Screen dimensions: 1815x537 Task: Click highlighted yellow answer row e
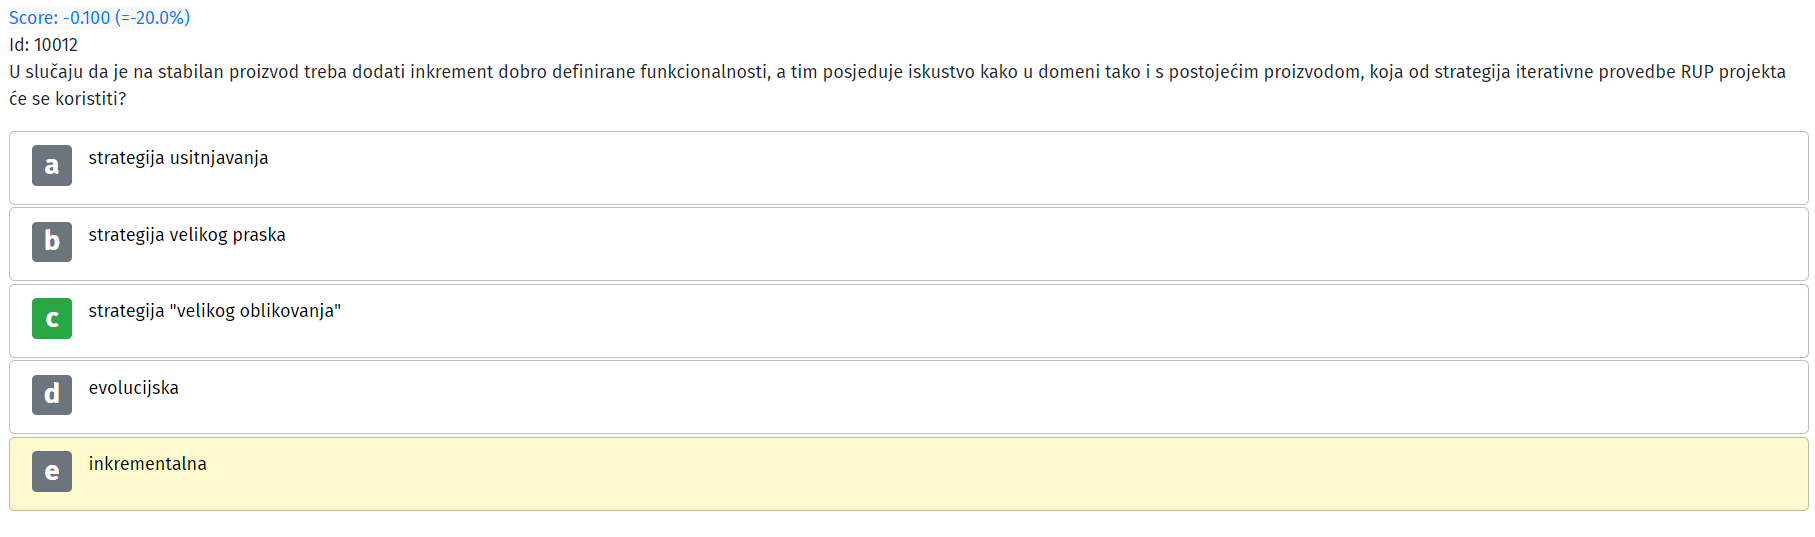coord(909,474)
